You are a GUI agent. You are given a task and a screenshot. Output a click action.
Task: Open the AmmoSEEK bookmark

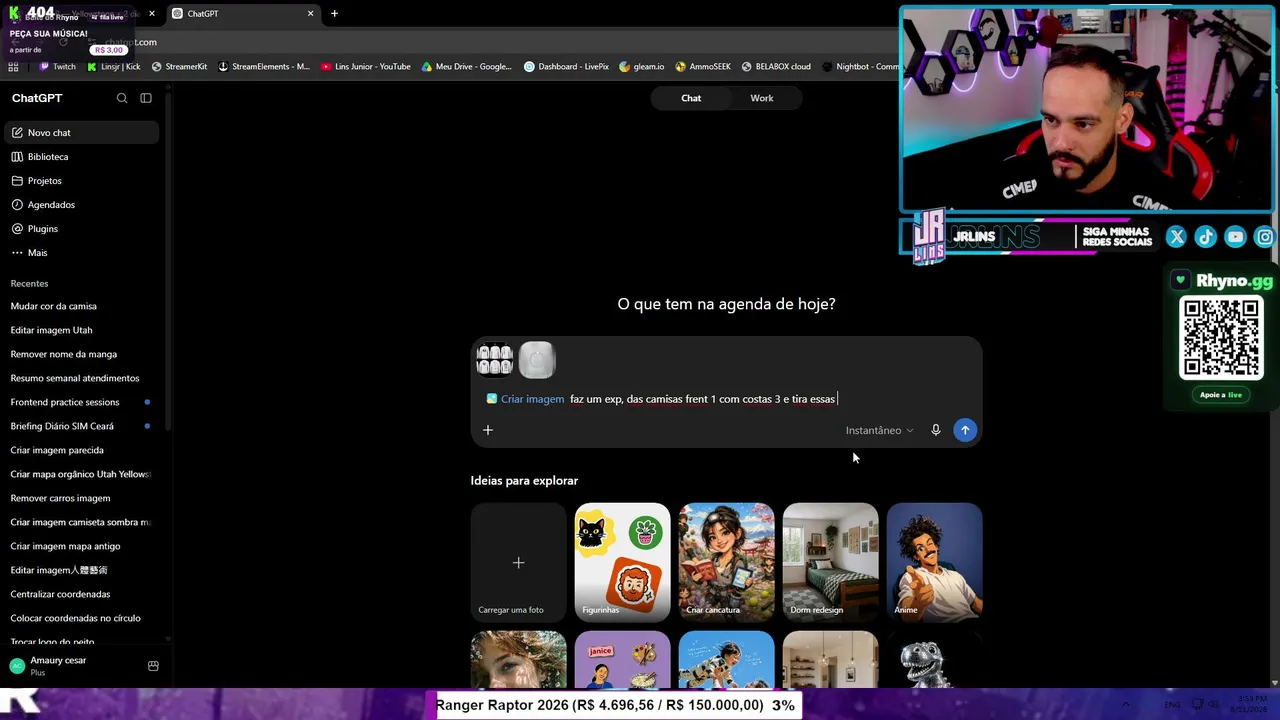703,67
